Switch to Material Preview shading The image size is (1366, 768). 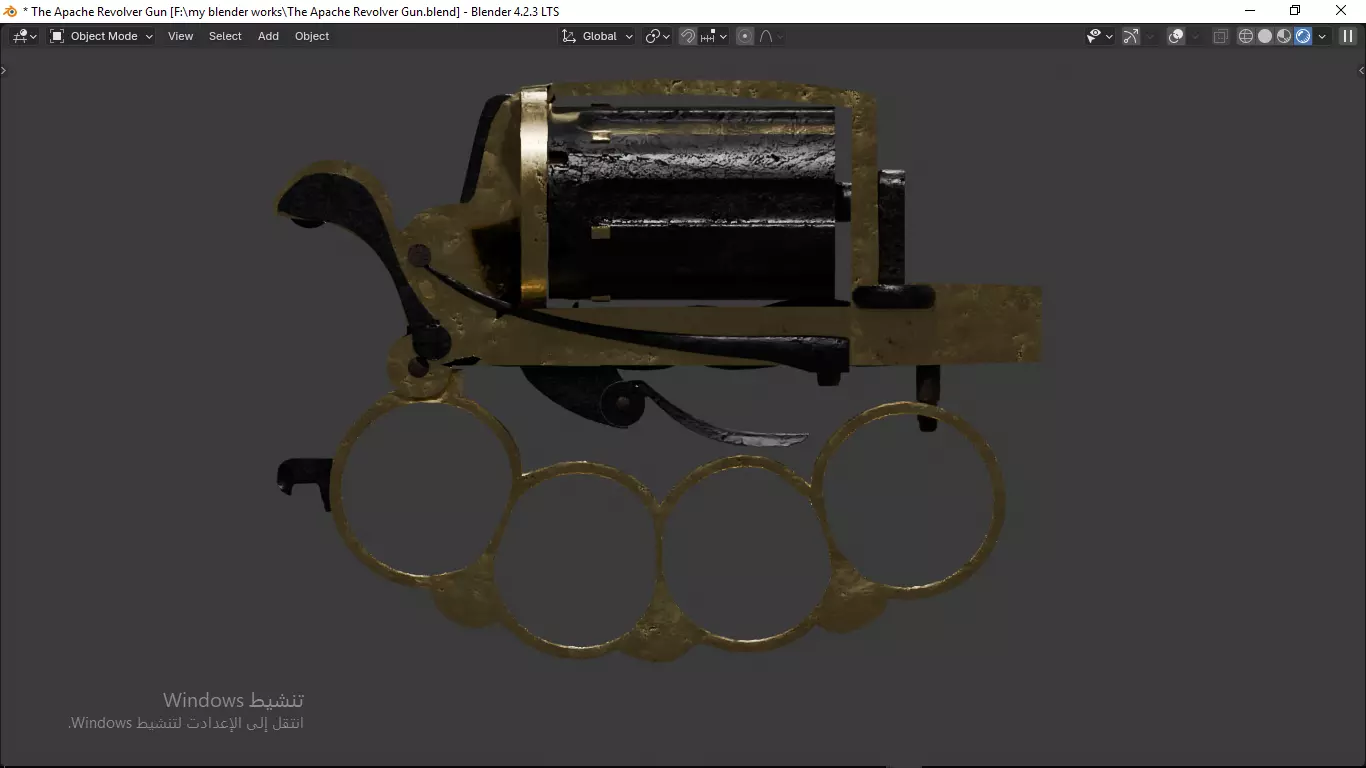point(1284,36)
